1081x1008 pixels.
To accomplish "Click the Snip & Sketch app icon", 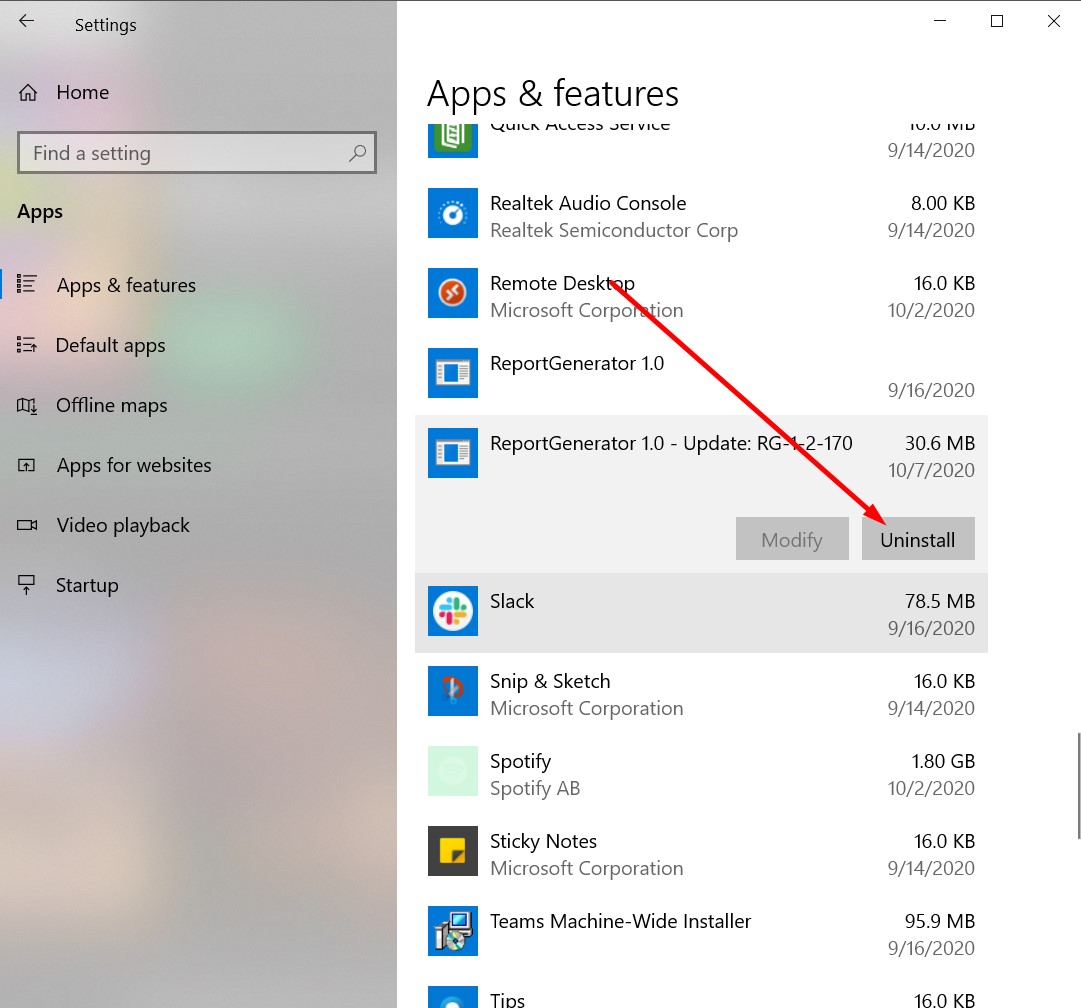I will pos(452,691).
